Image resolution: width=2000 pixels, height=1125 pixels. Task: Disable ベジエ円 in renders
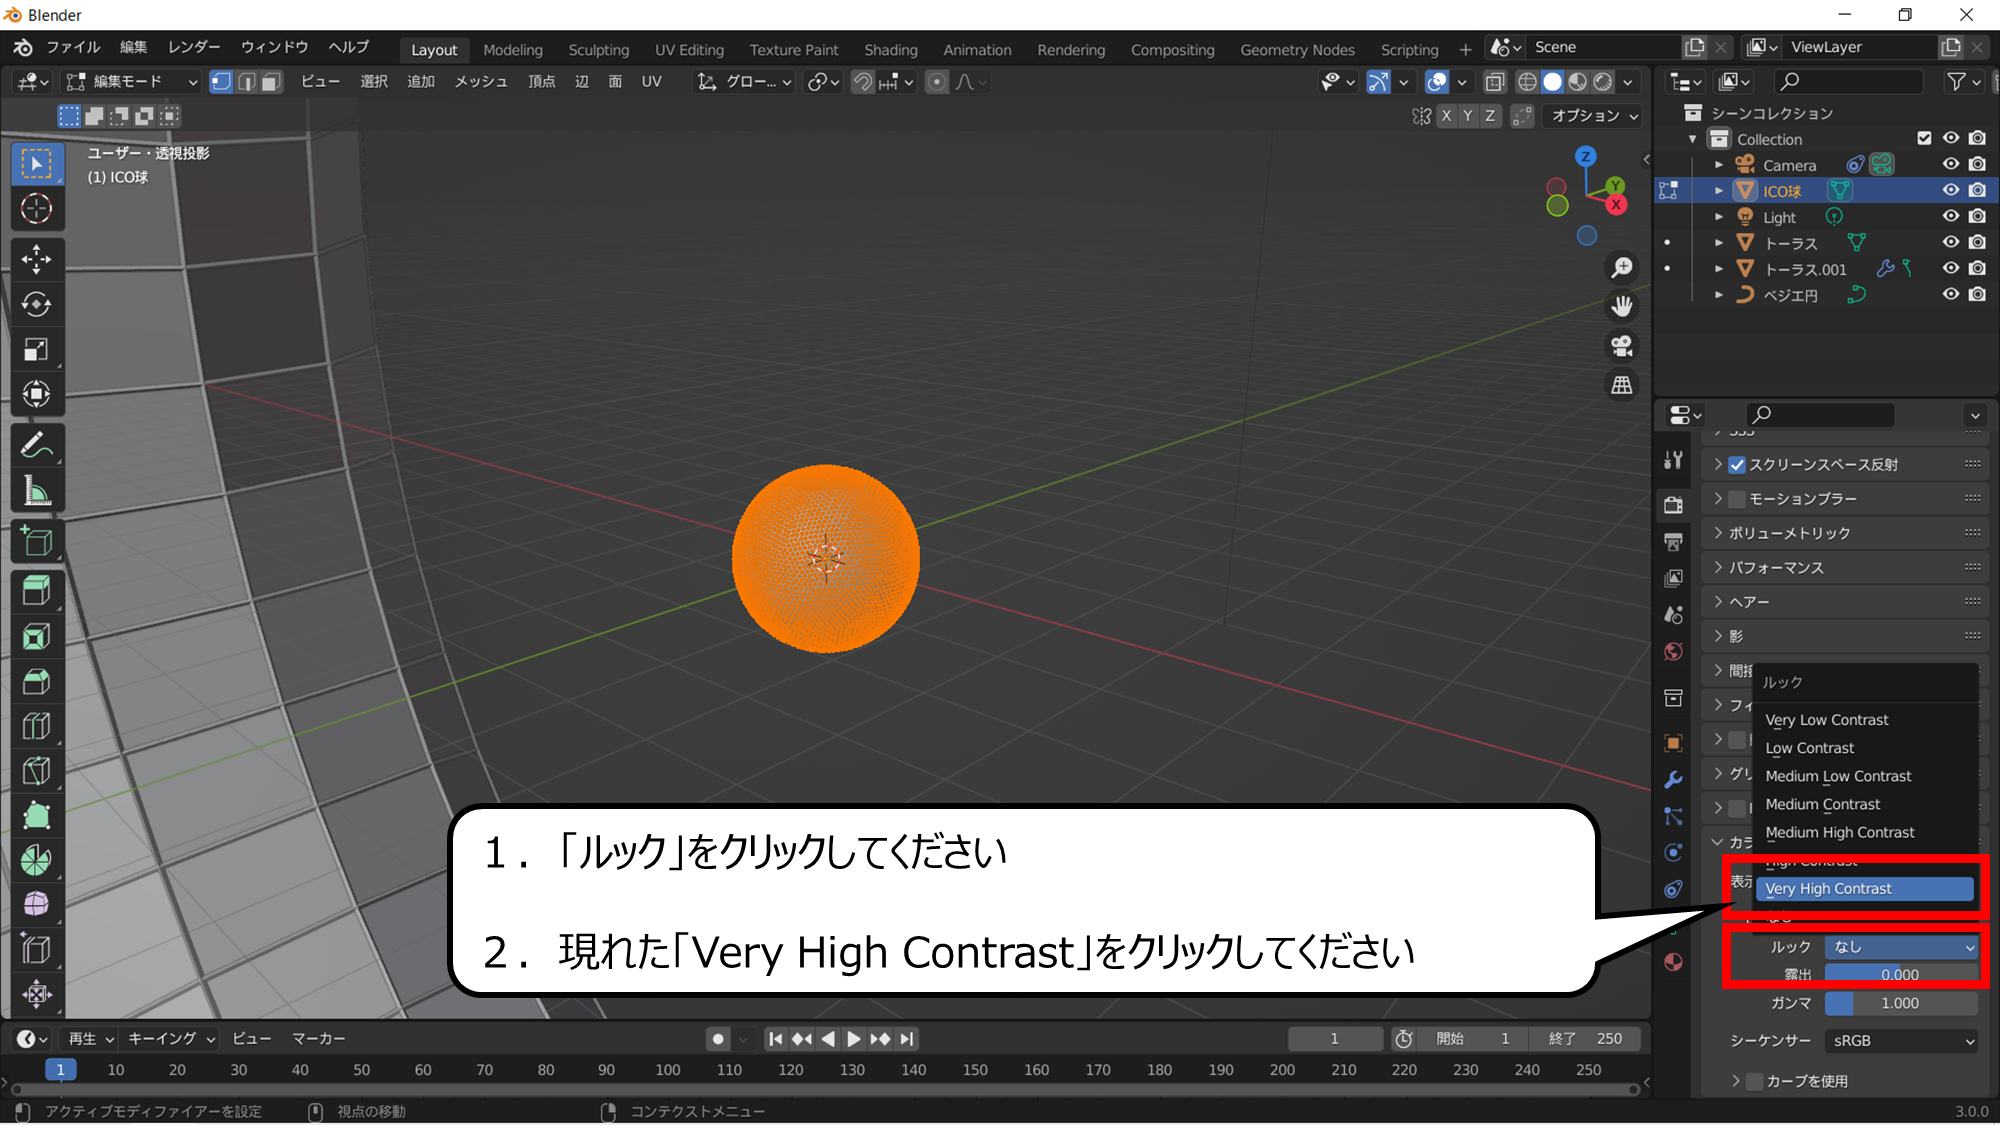(x=1977, y=294)
